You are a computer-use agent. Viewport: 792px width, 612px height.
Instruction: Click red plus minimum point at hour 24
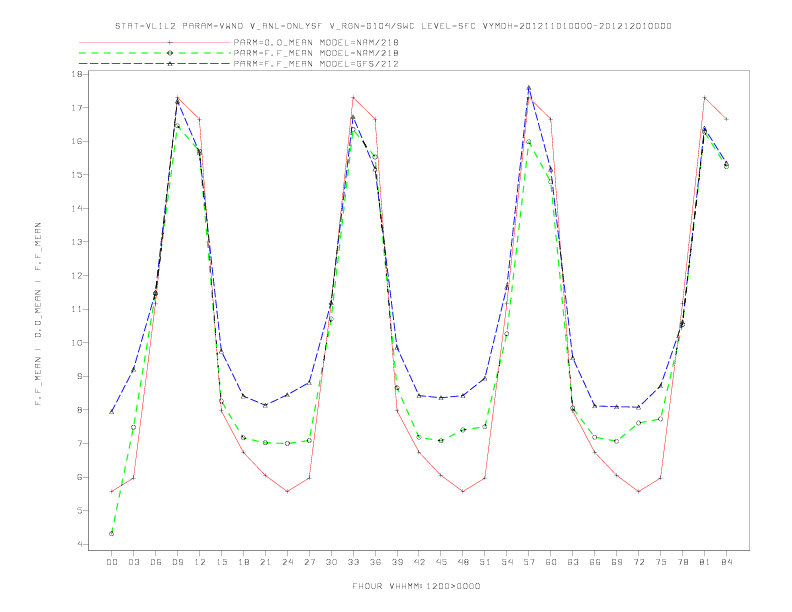287,491
